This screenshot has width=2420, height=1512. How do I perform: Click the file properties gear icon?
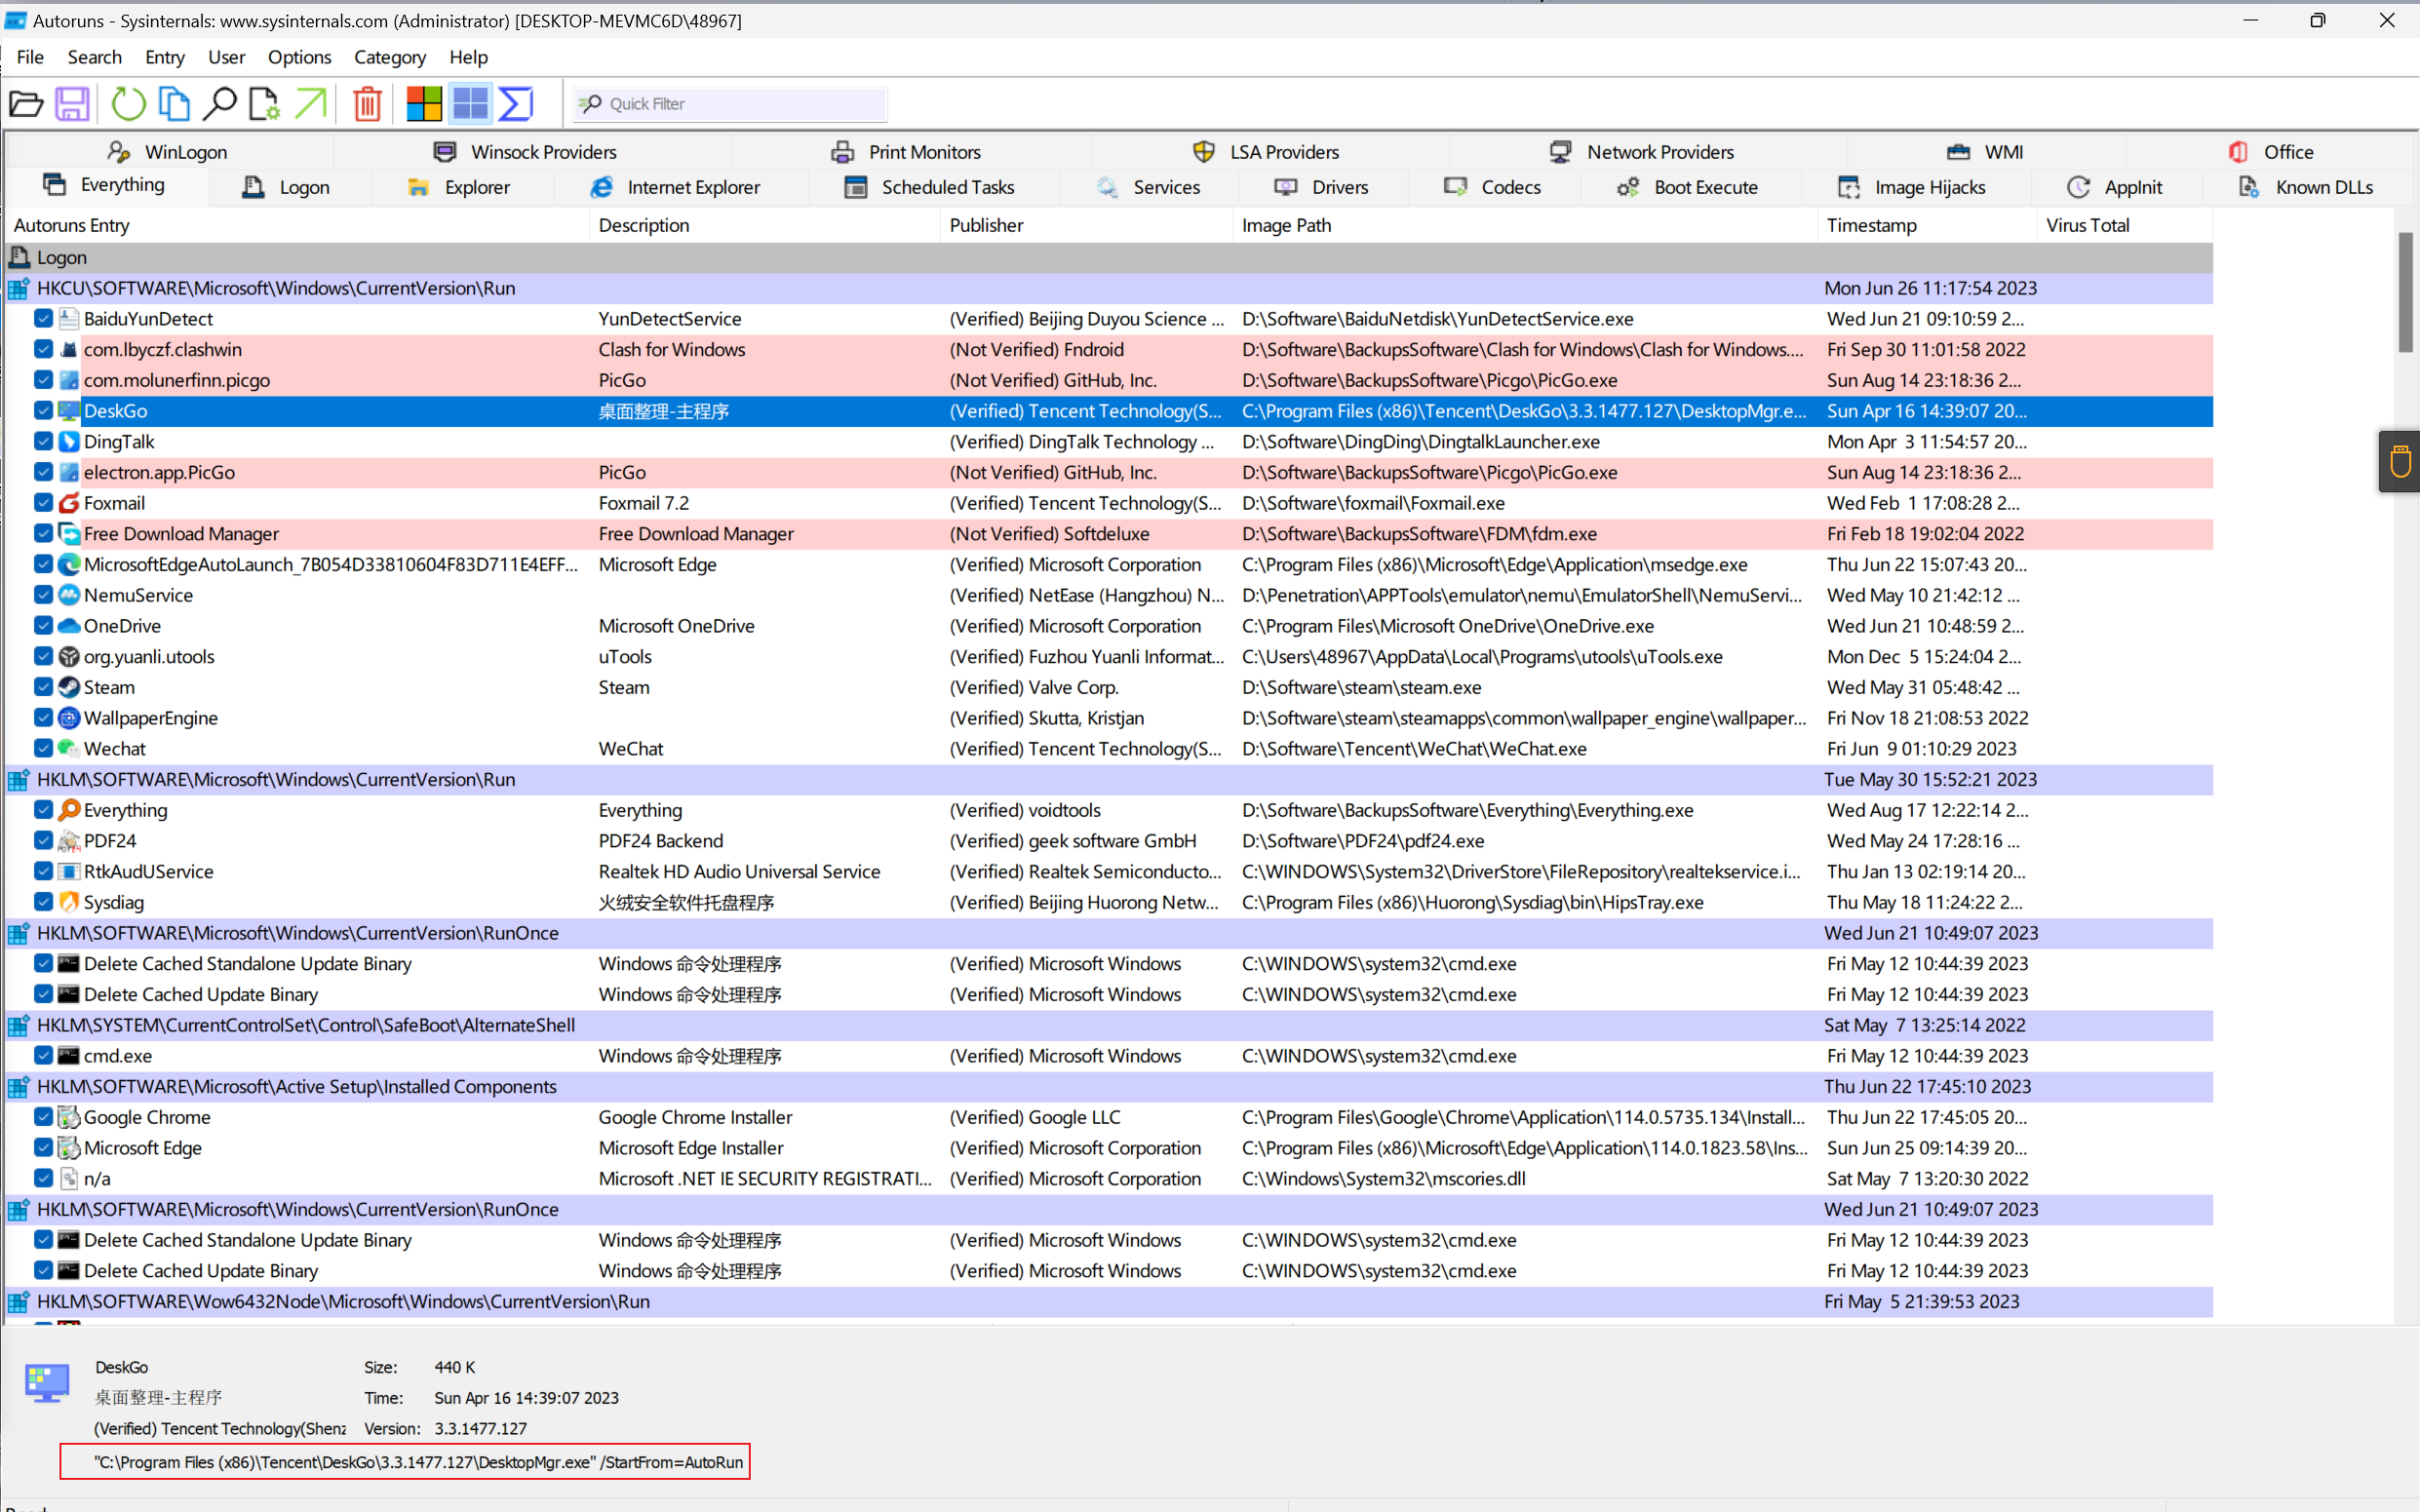click(x=264, y=103)
